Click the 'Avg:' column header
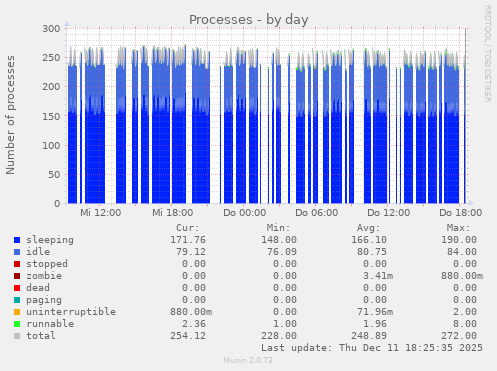The height and width of the screenshot is (371, 497). click(368, 228)
